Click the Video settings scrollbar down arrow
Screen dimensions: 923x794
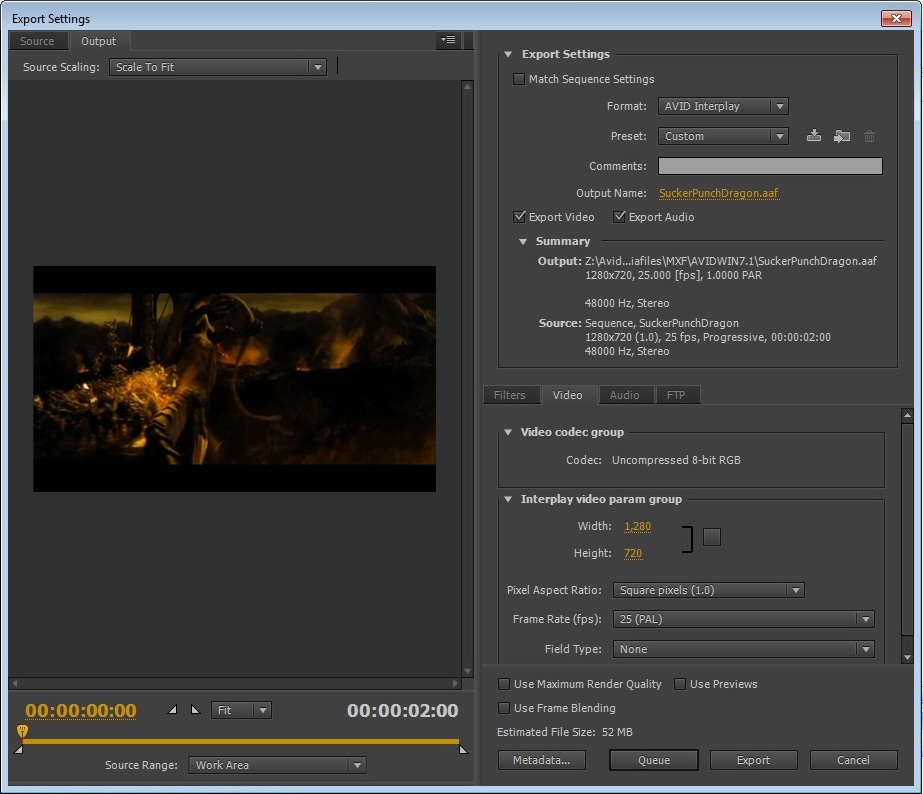coord(907,657)
